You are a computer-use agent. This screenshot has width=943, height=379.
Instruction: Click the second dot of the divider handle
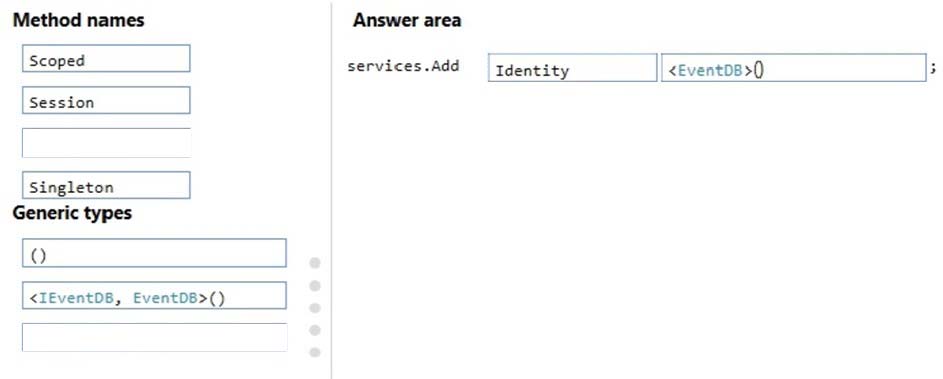315,285
